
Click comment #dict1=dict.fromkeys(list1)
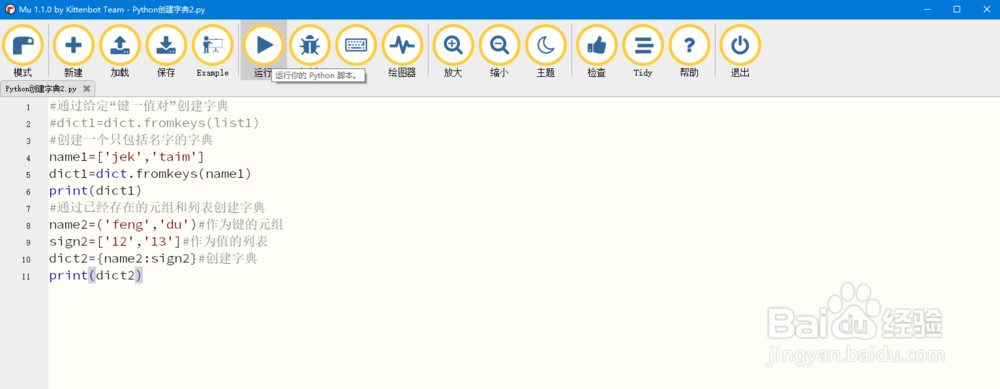click(x=154, y=122)
